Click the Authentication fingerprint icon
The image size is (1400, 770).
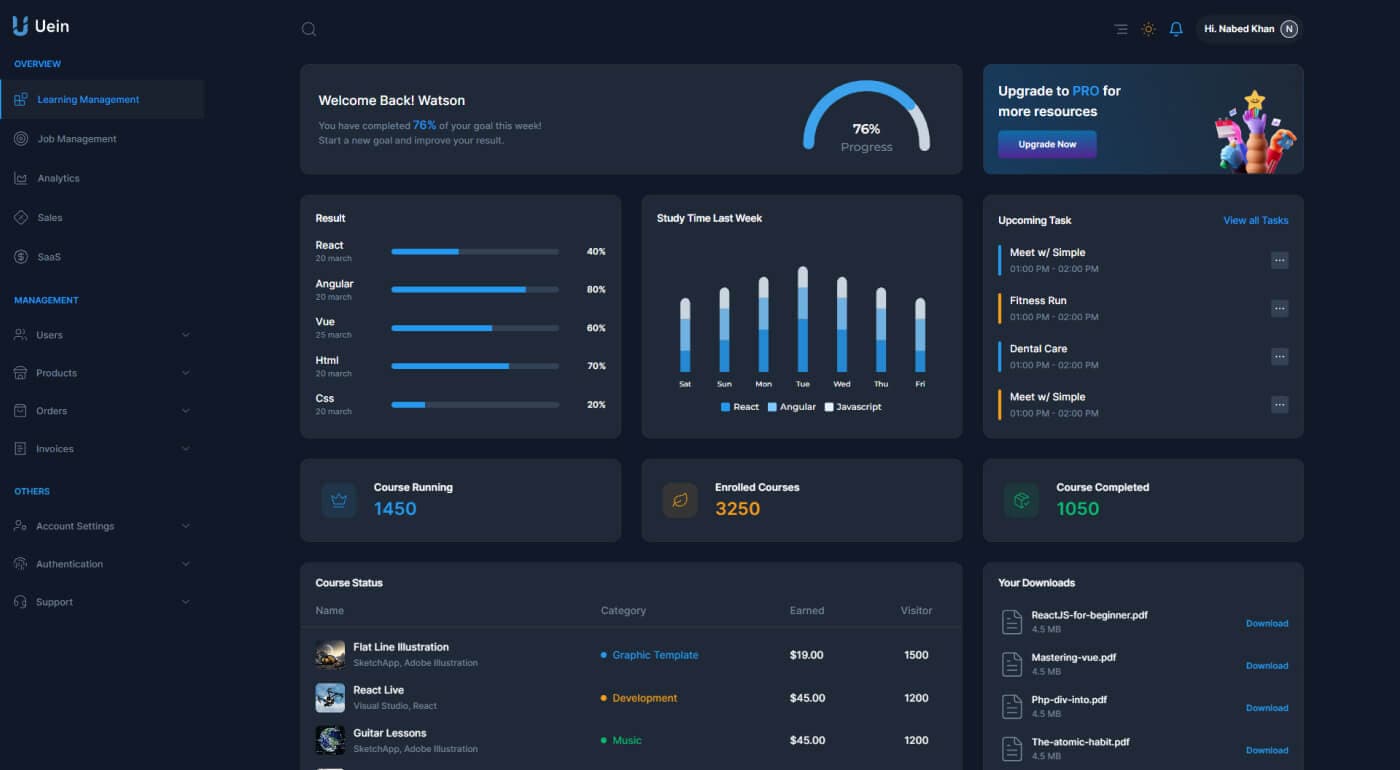pyautogui.click(x=20, y=564)
